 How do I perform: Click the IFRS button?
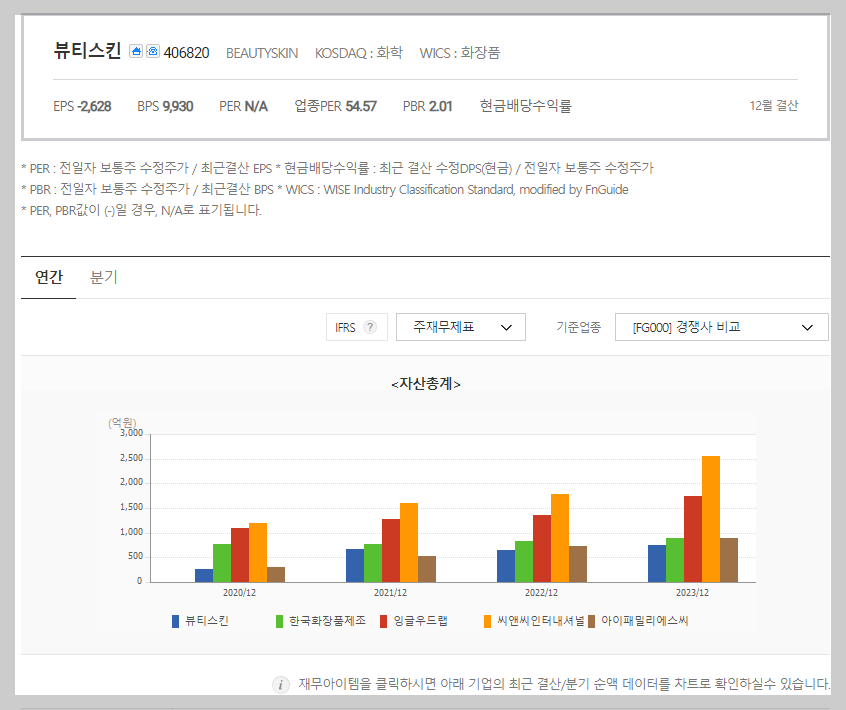(x=357, y=327)
